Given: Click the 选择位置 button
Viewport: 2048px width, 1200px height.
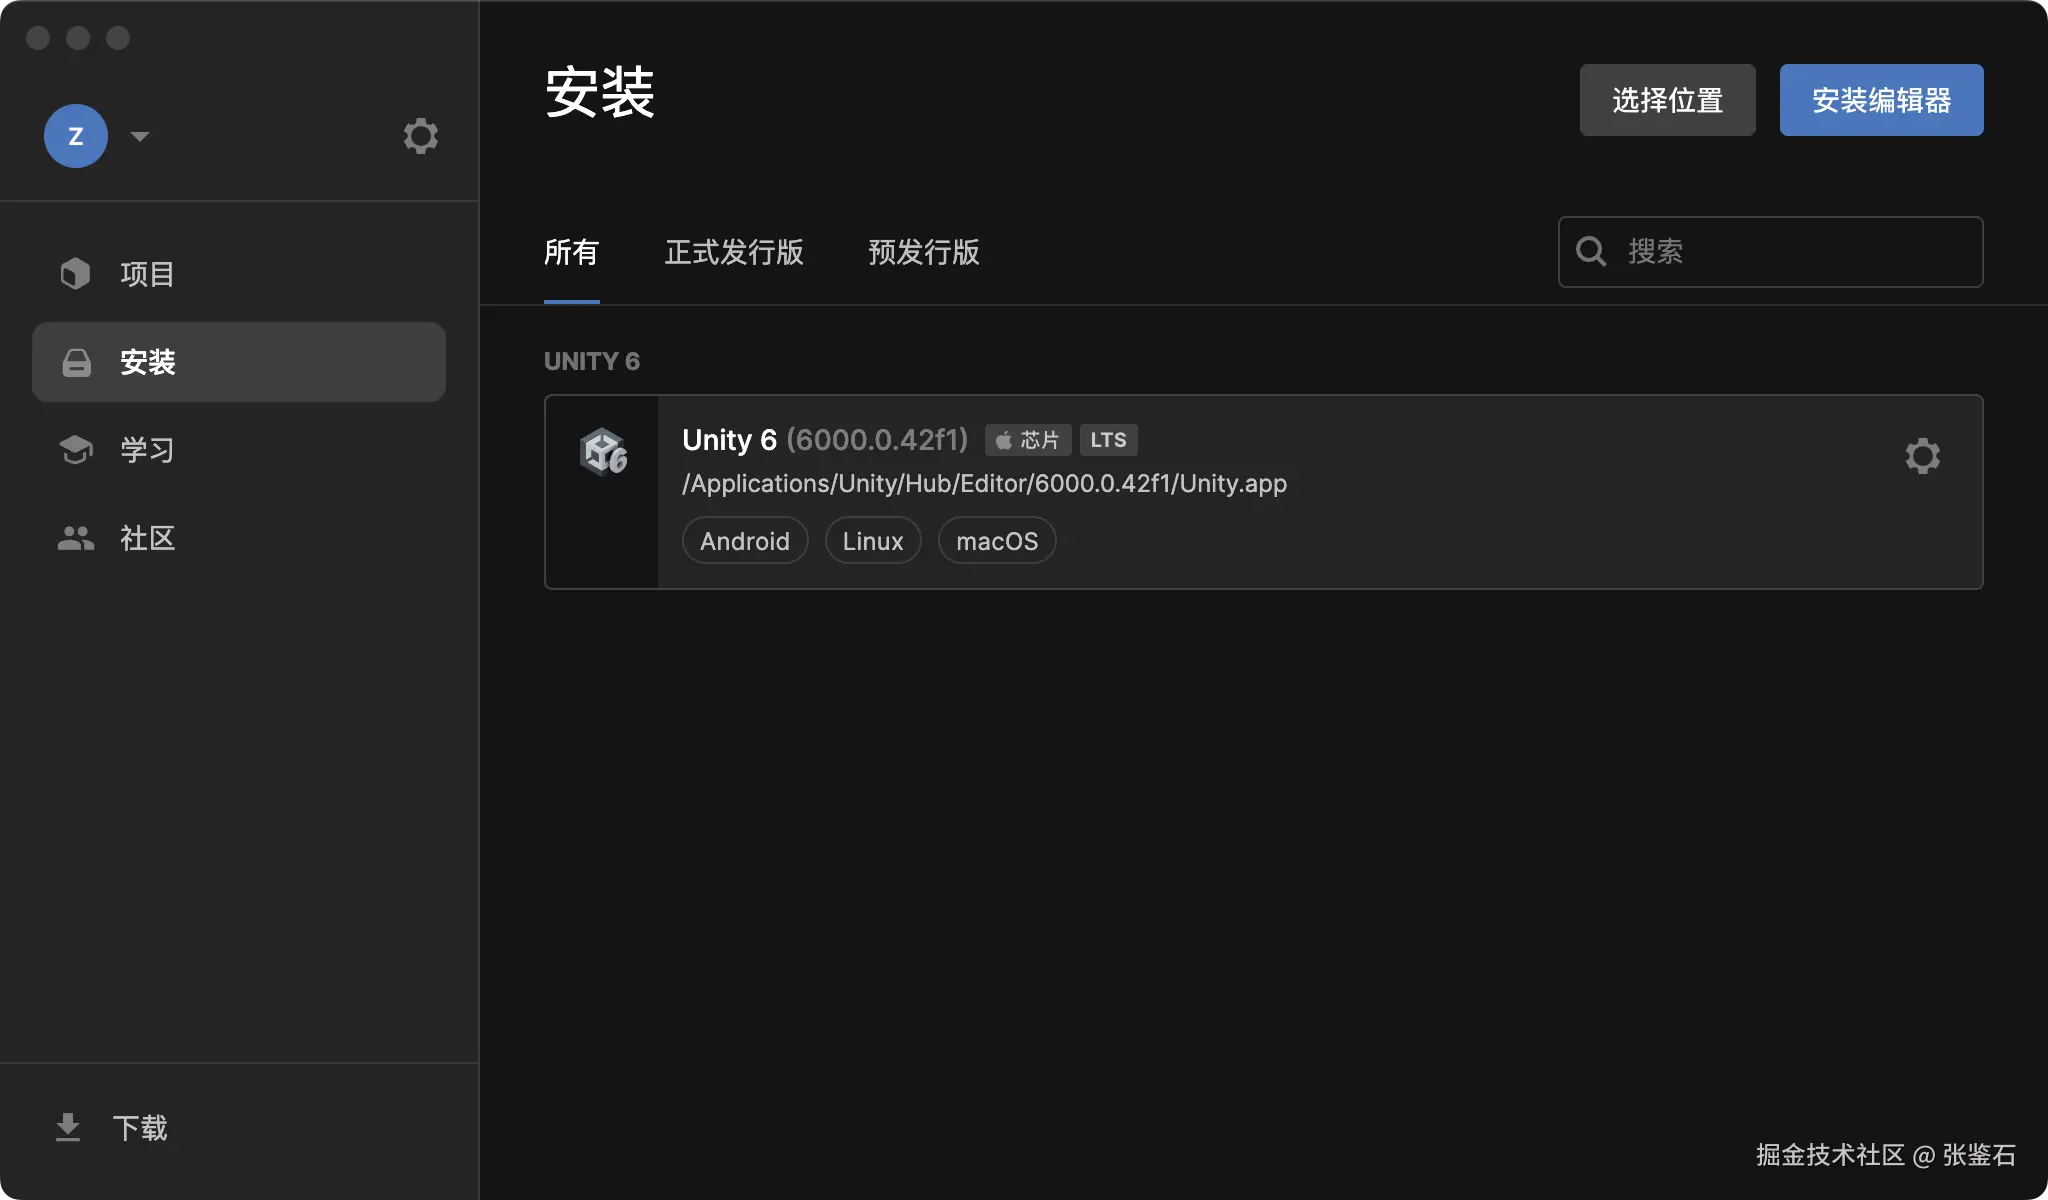Looking at the screenshot, I should [x=1667, y=99].
